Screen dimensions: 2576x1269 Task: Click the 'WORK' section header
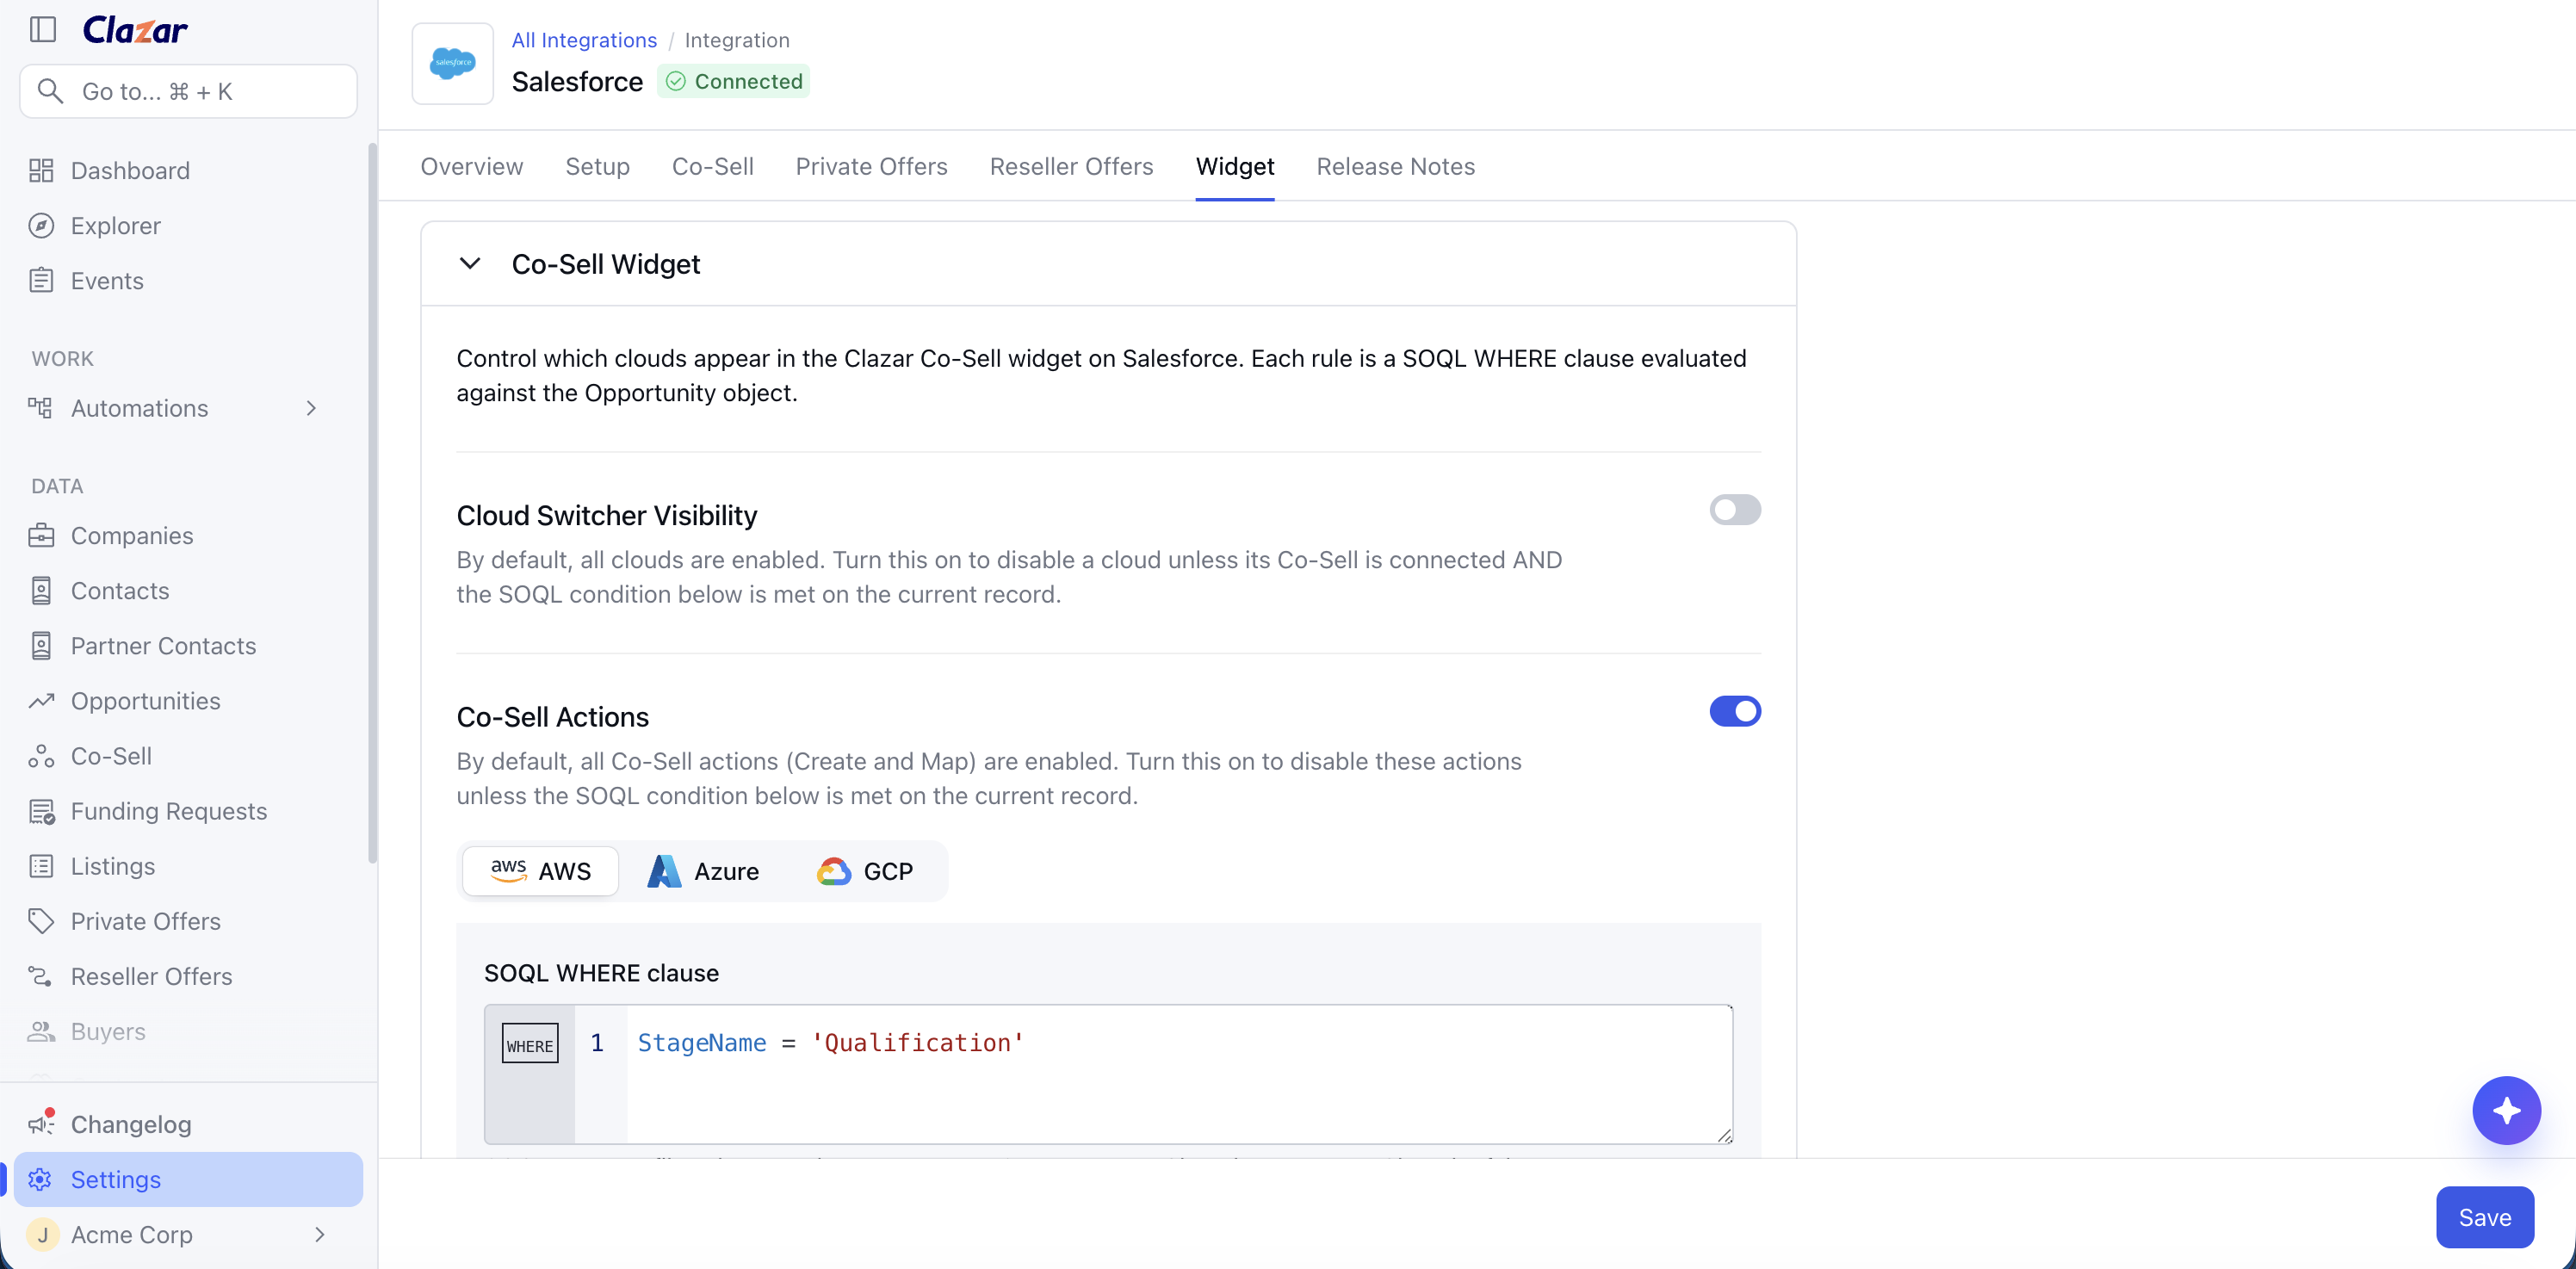pyautogui.click(x=62, y=358)
